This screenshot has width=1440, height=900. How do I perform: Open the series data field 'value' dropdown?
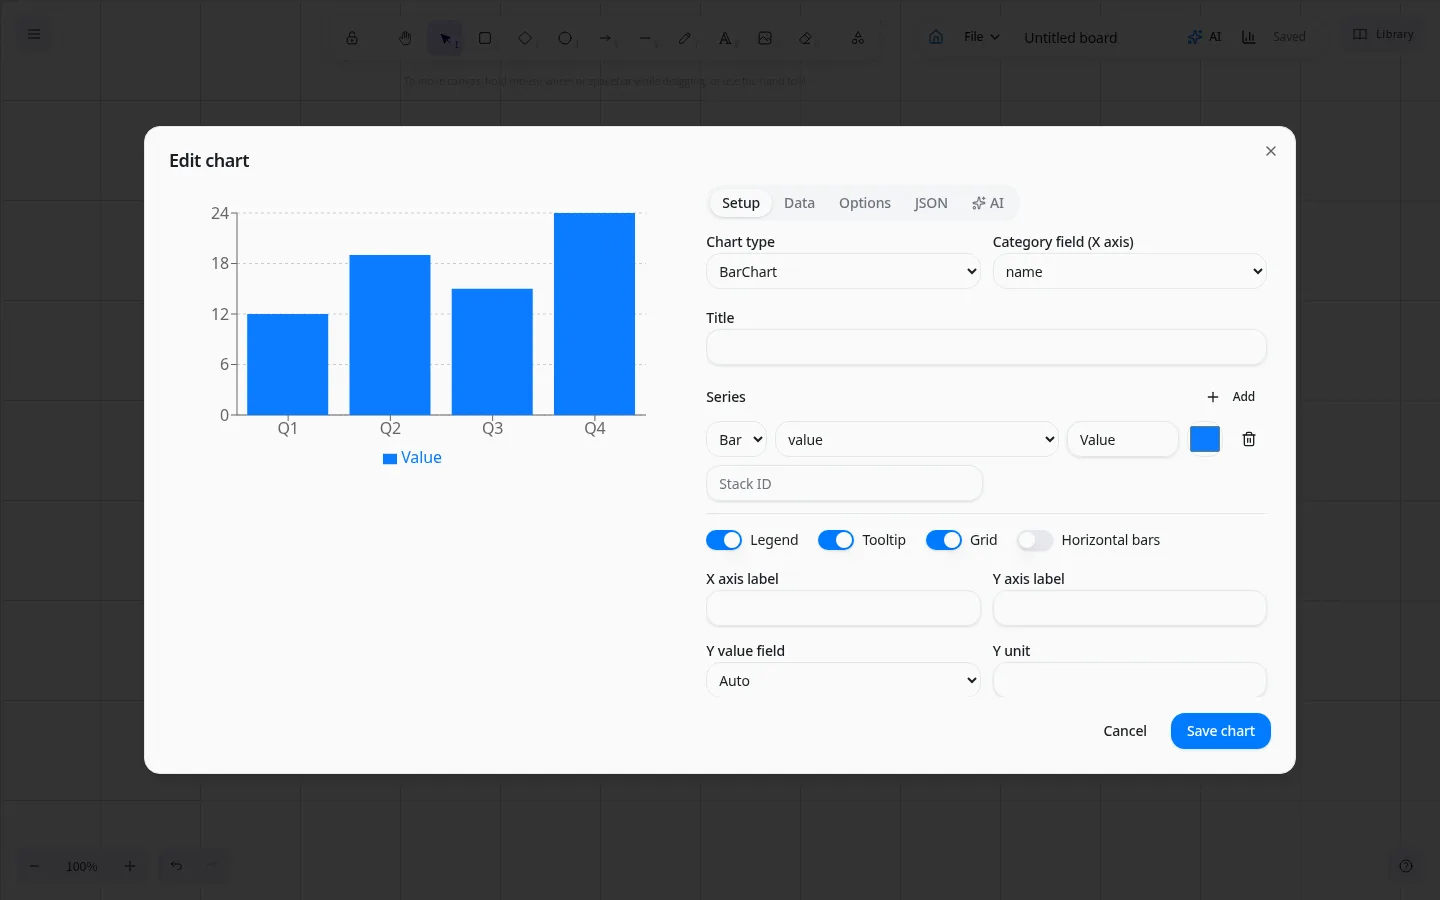(917, 440)
